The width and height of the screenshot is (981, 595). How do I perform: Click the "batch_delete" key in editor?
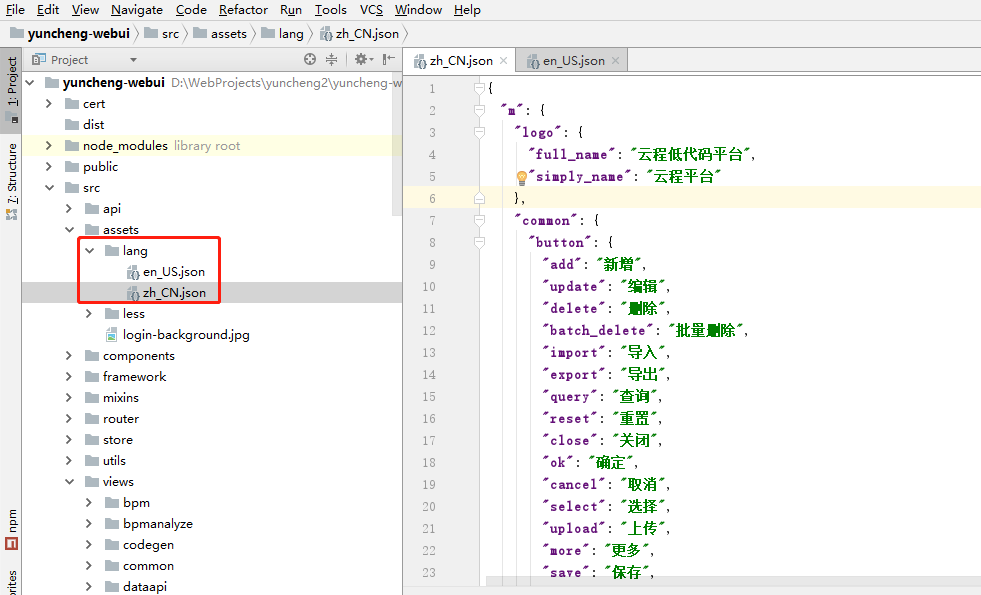click(597, 330)
